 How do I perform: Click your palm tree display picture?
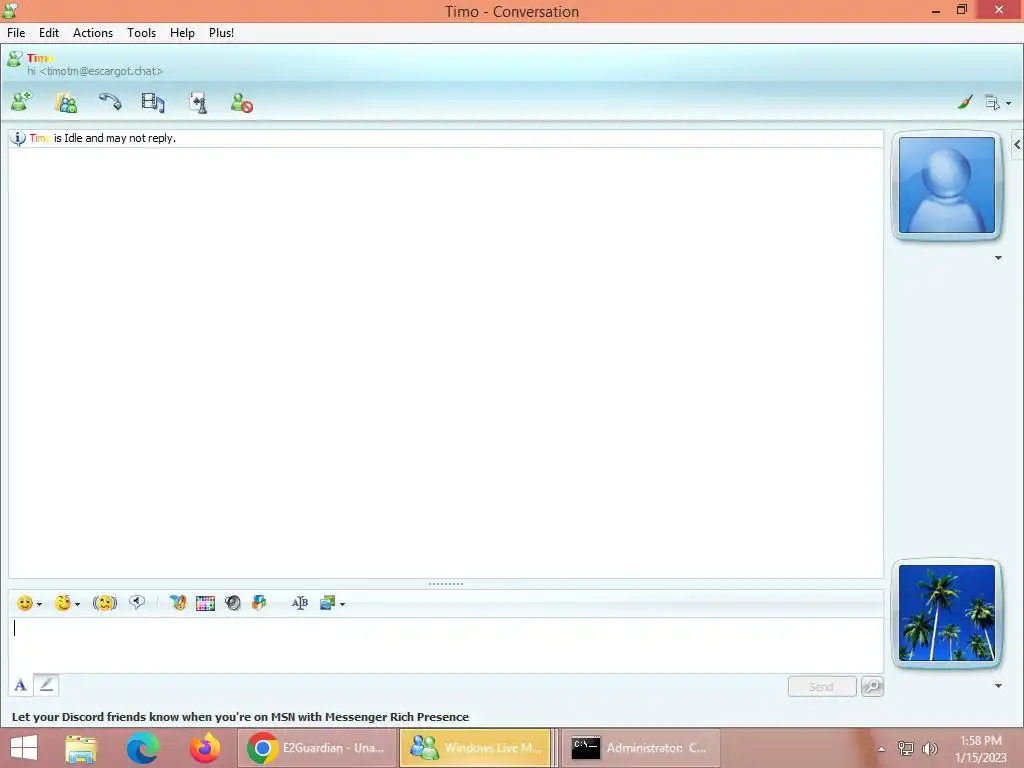(947, 614)
